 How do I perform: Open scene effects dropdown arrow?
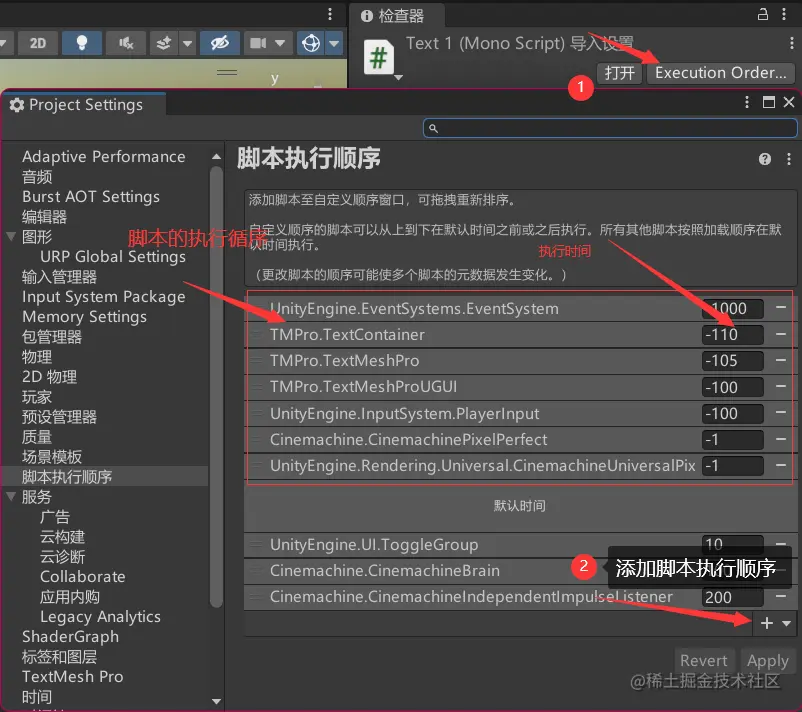(187, 43)
